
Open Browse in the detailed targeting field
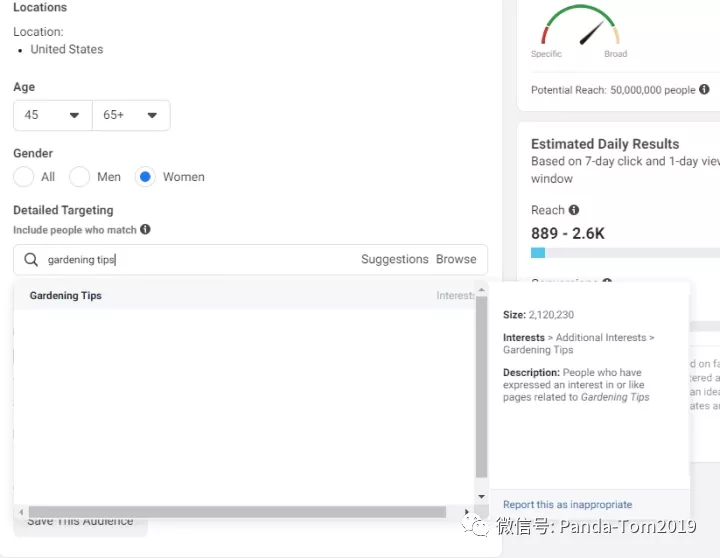[x=456, y=259]
